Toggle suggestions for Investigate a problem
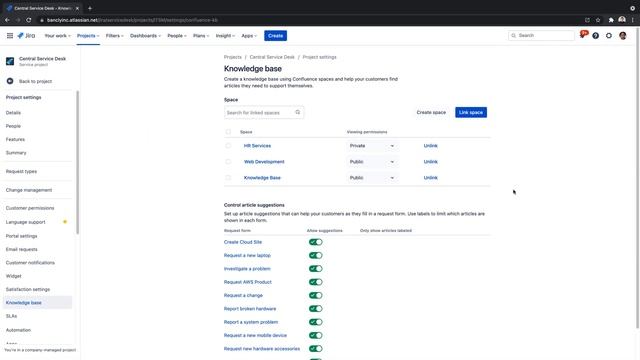Image resolution: width=640 pixels, height=360 pixels. [x=316, y=269]
